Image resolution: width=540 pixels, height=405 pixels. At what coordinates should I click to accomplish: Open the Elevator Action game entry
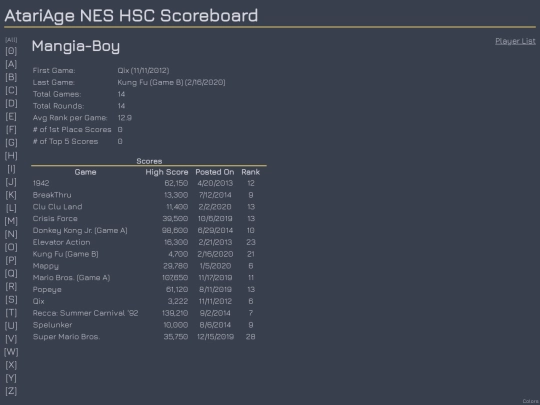click(x=61, y=242)
